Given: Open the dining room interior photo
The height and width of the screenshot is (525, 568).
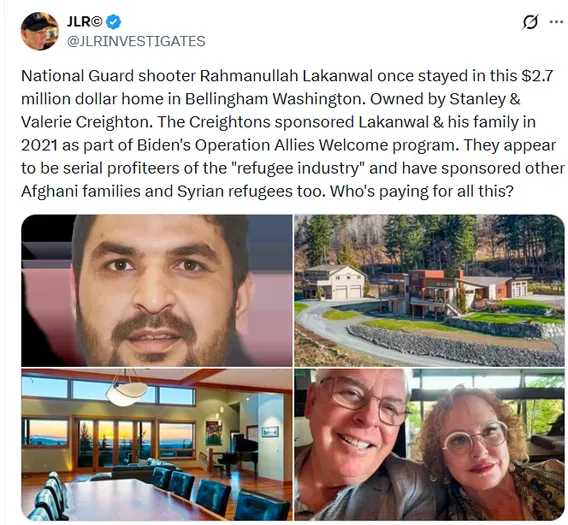Looking at the screenshot, I should pos(156,445).
